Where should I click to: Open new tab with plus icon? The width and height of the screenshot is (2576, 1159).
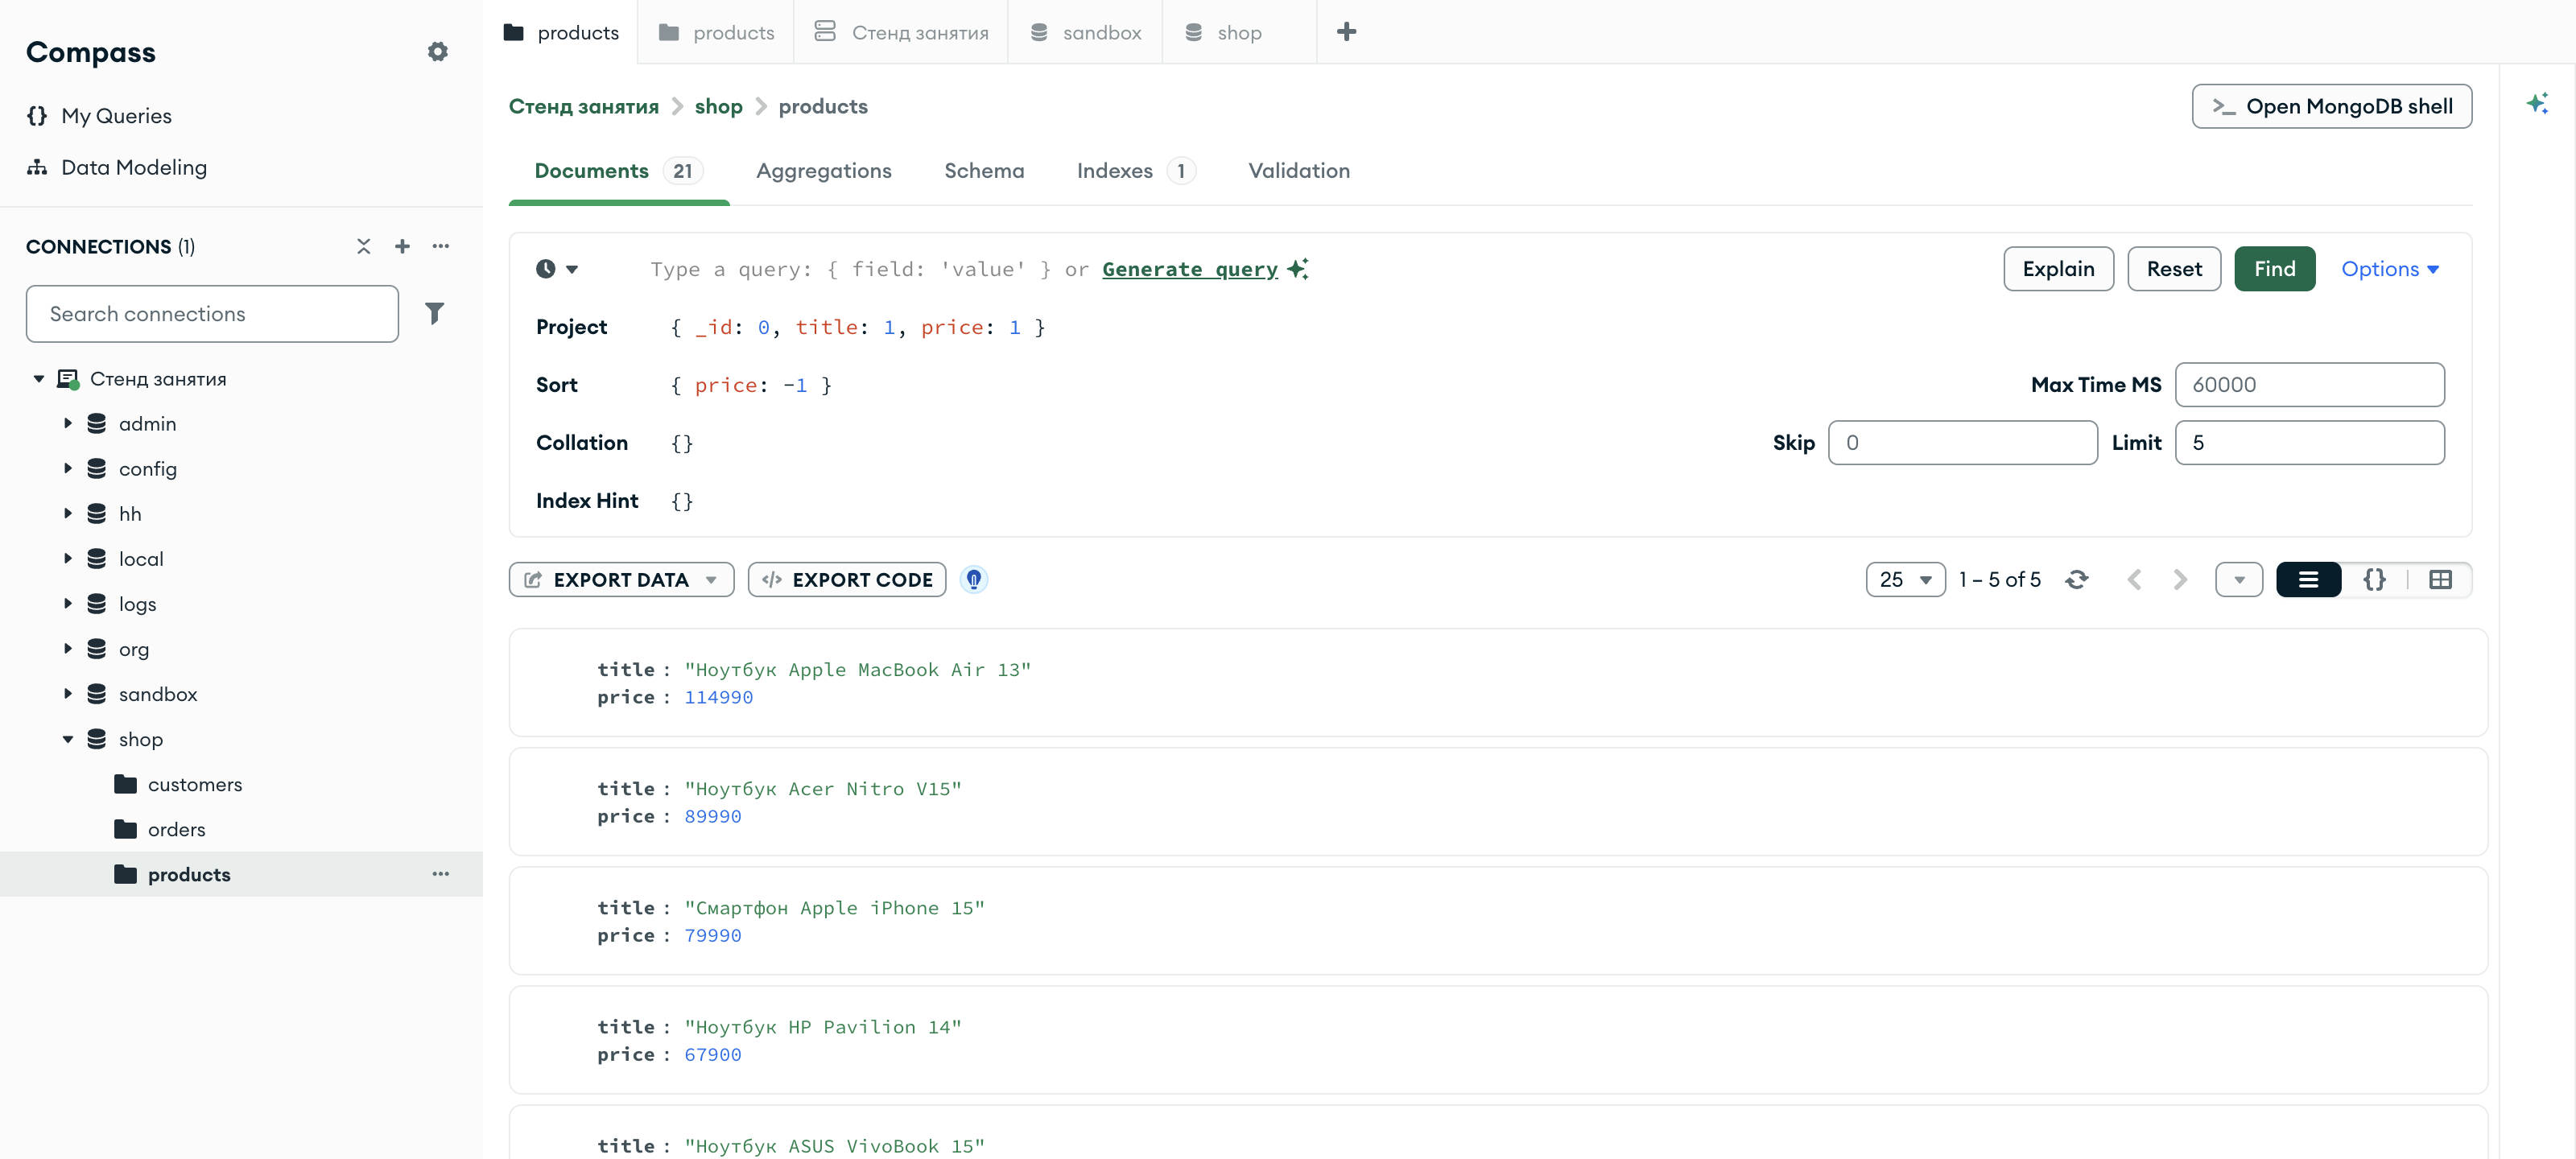click(x=1347, y=32)
